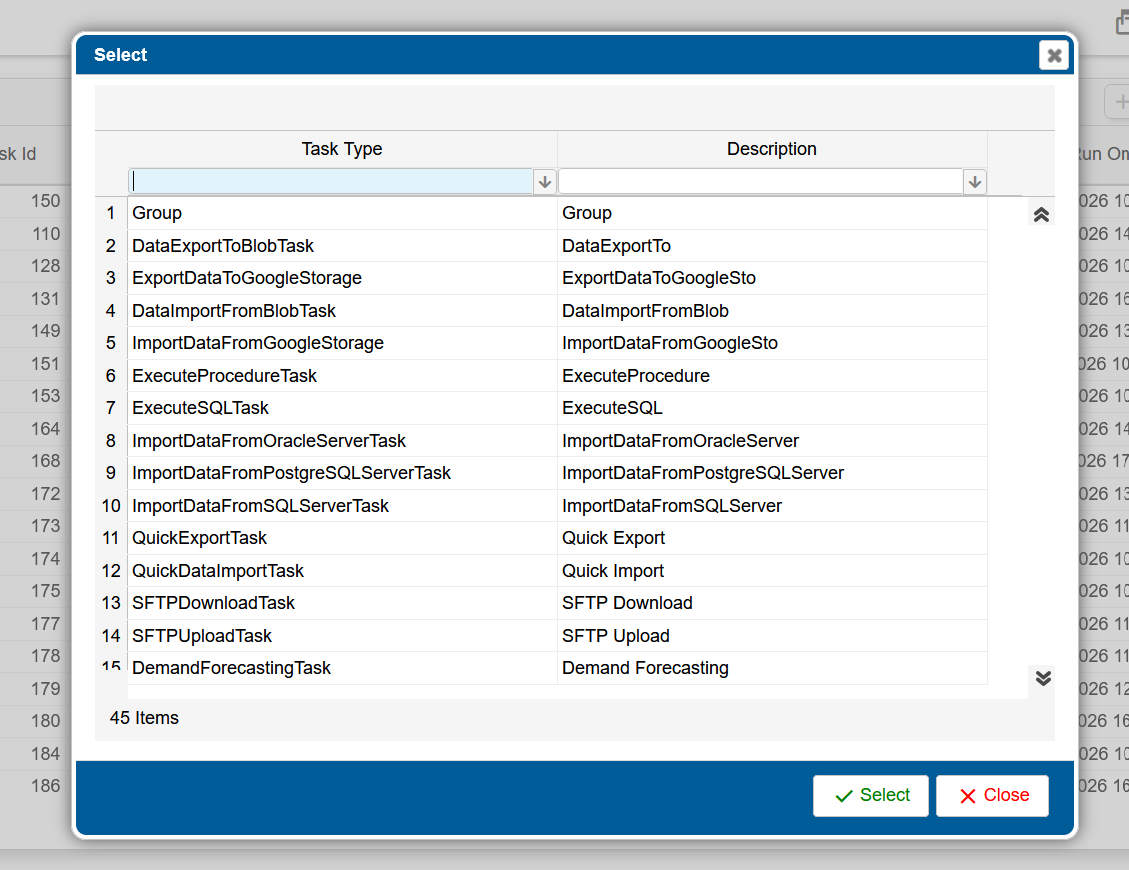Click row number 9 in the grid
Screen dimensions: 1129x870
coord(111,473)
